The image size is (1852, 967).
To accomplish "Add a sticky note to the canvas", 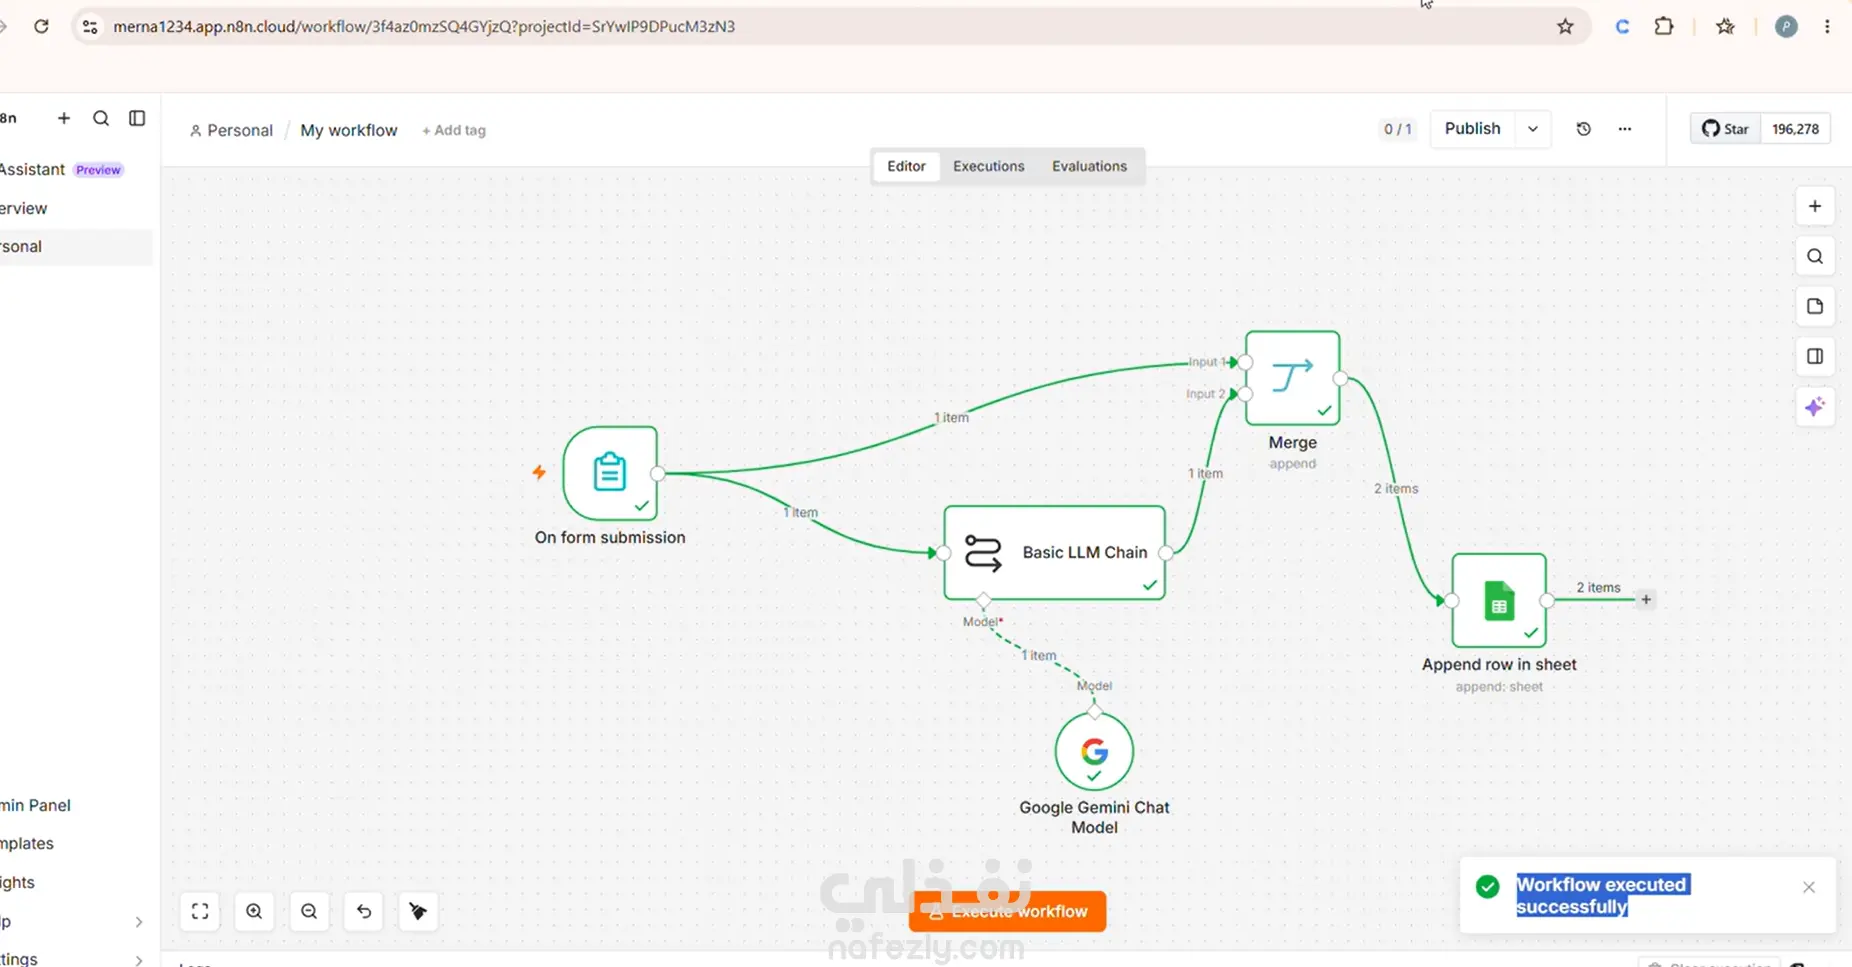I will 1815,306.
